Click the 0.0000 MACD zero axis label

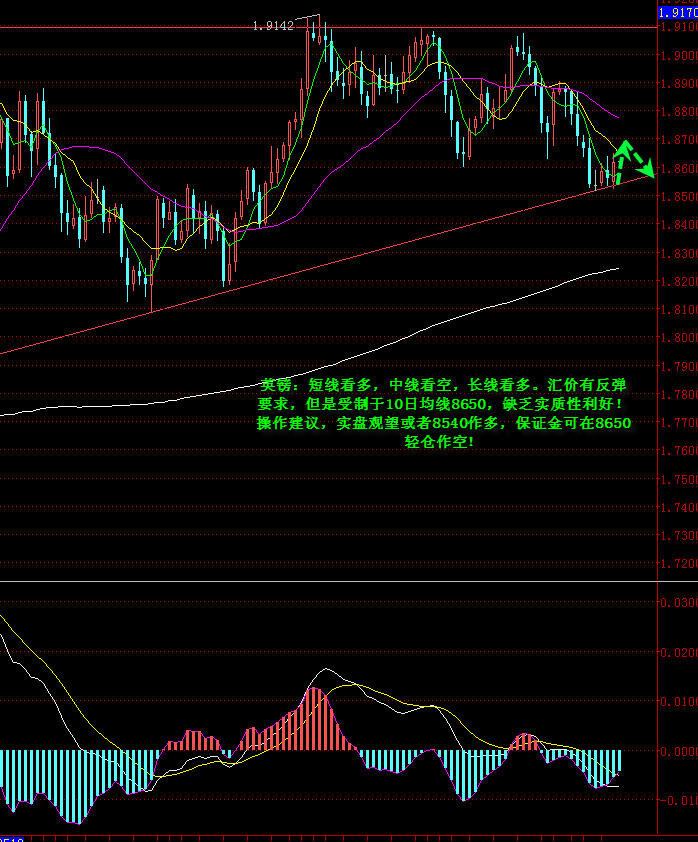pos(679,751)
